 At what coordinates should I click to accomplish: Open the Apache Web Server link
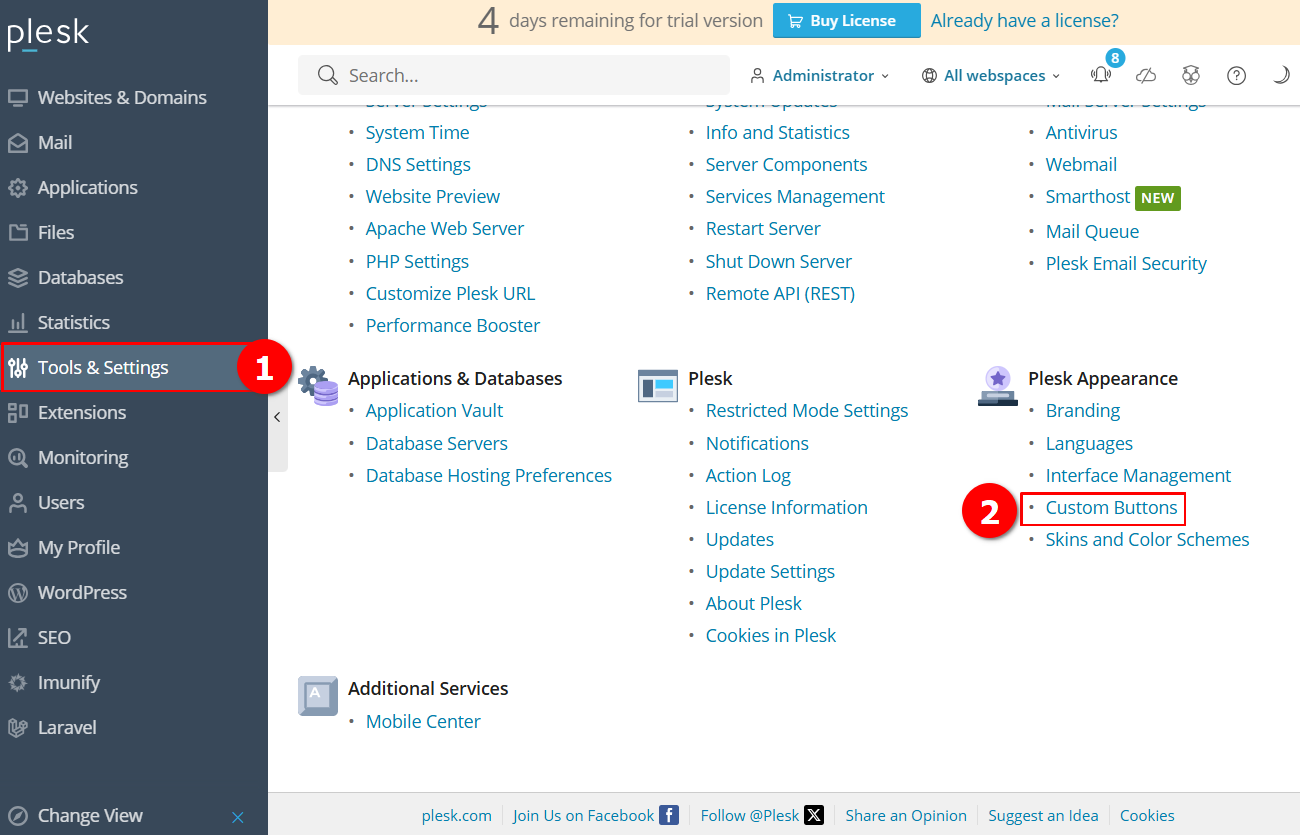coord(445,228)
